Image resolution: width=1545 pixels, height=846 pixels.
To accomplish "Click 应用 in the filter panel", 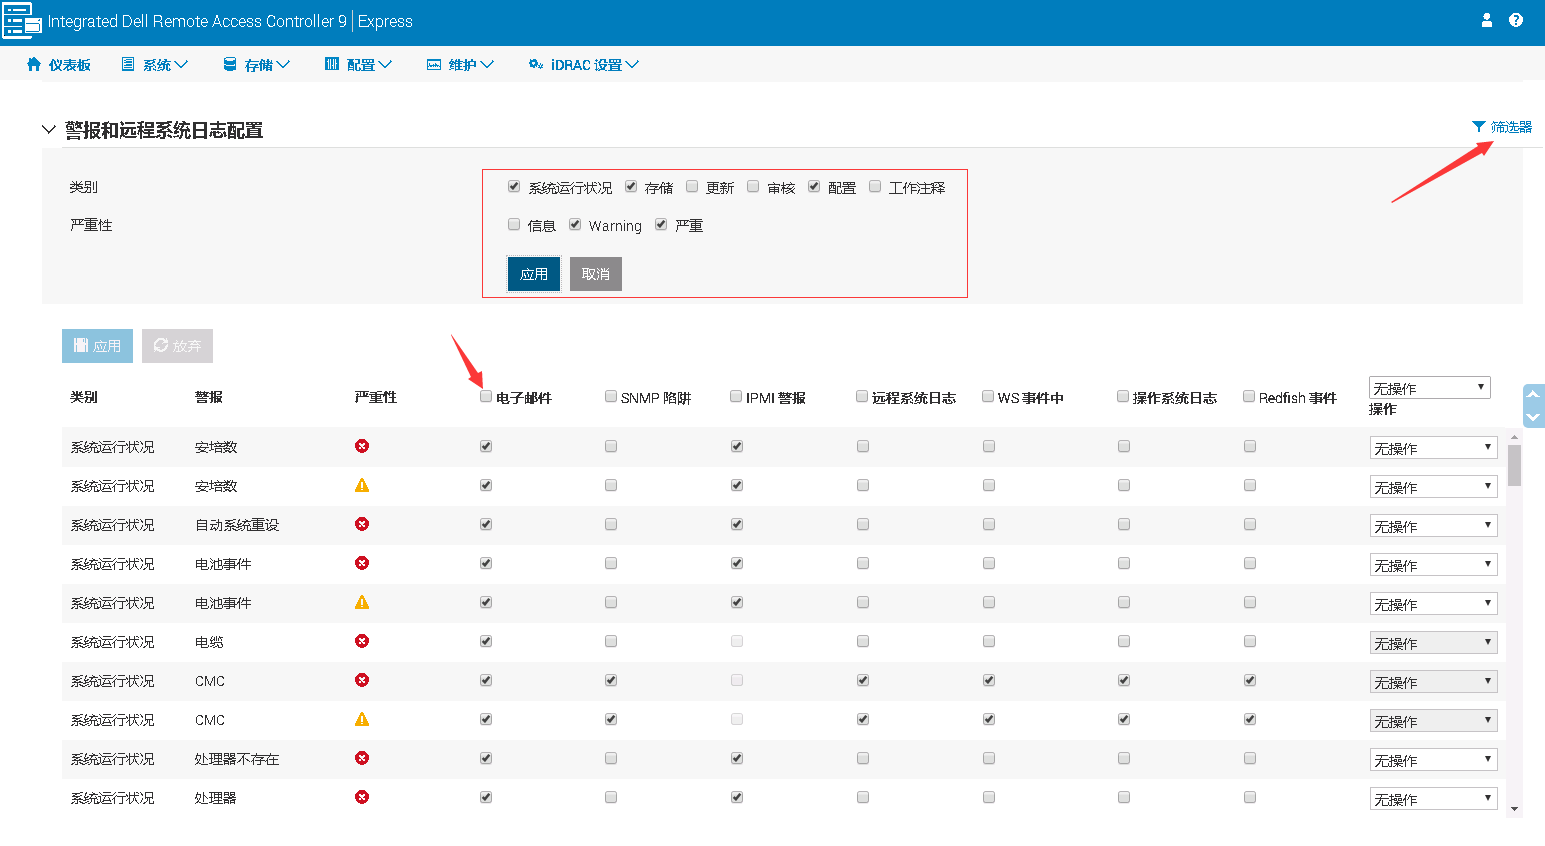I will click(534, 274).
